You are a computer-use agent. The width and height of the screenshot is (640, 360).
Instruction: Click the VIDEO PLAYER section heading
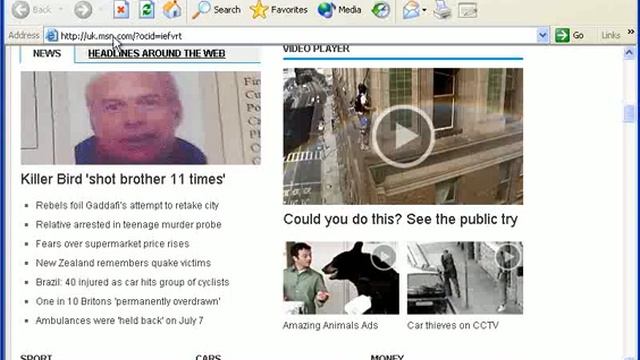coord(316,49)
